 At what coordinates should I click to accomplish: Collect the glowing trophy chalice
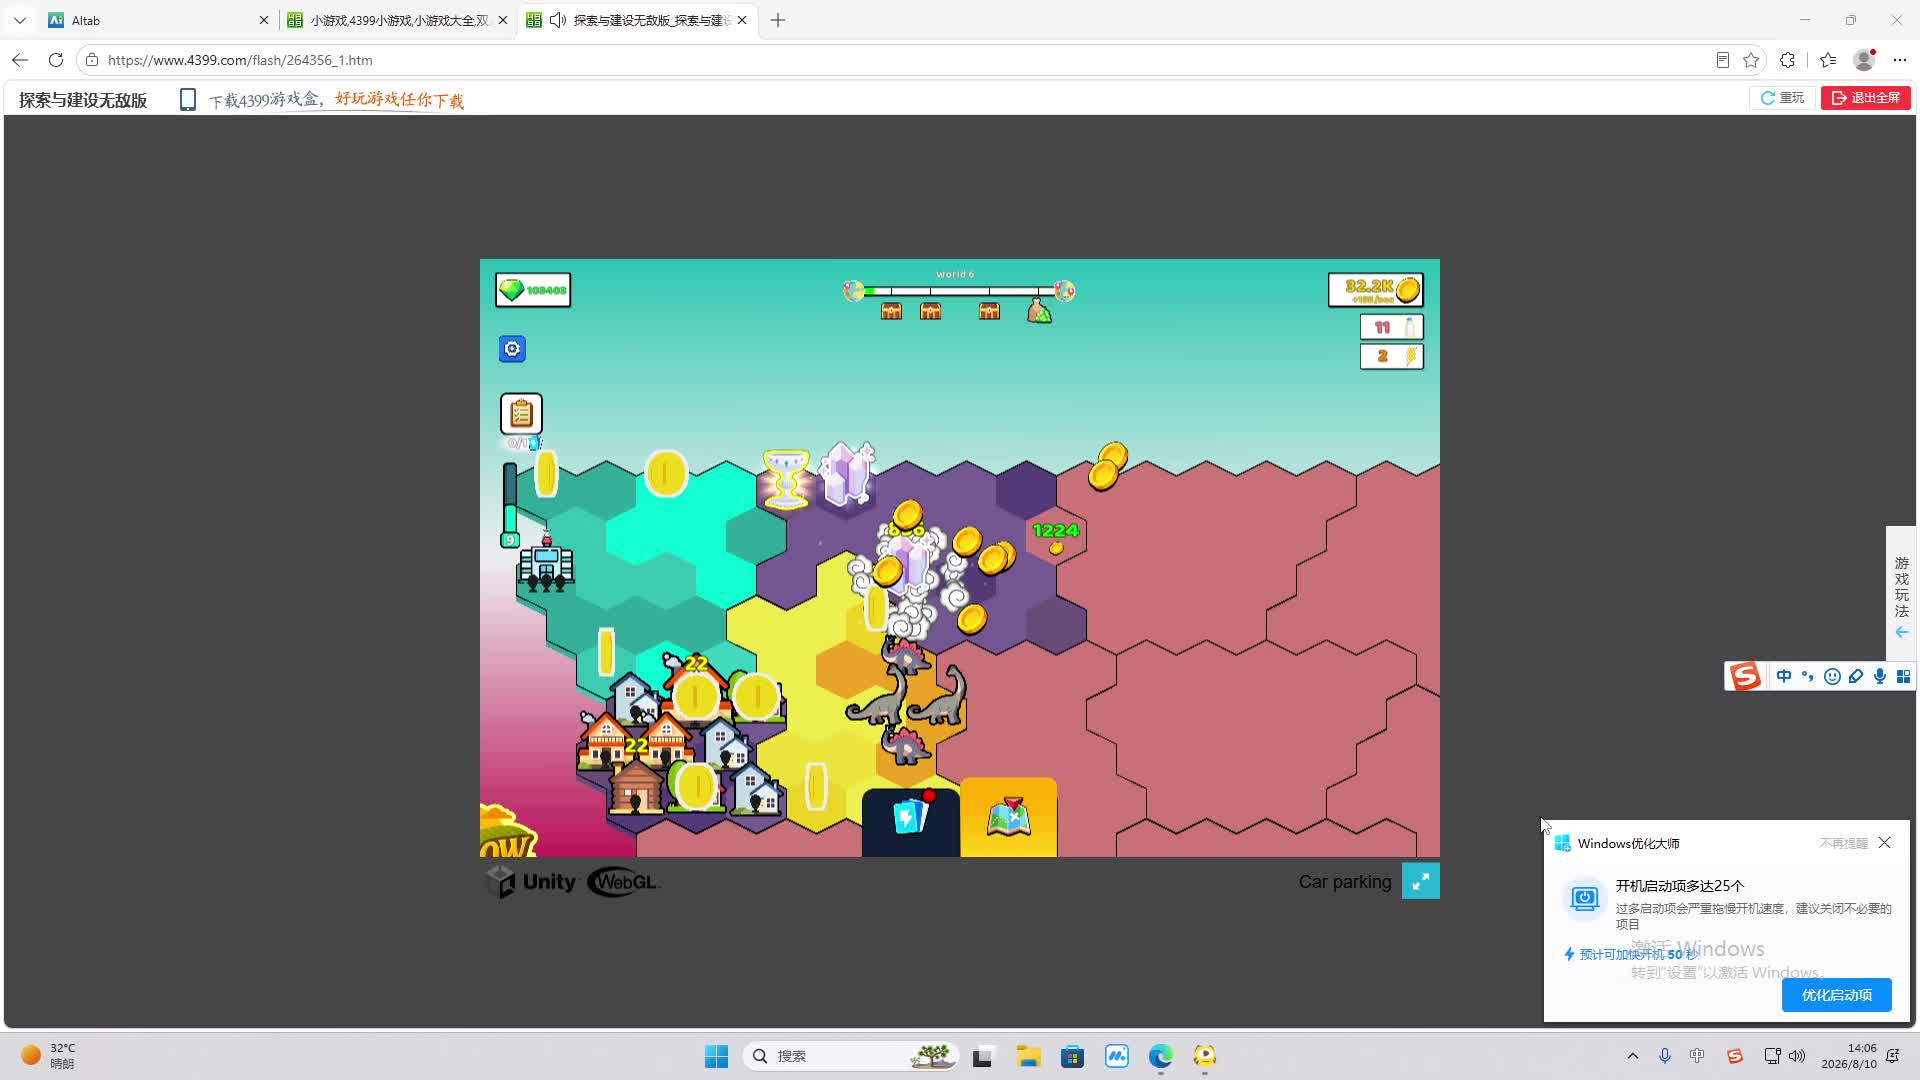(x=786, y=479)
